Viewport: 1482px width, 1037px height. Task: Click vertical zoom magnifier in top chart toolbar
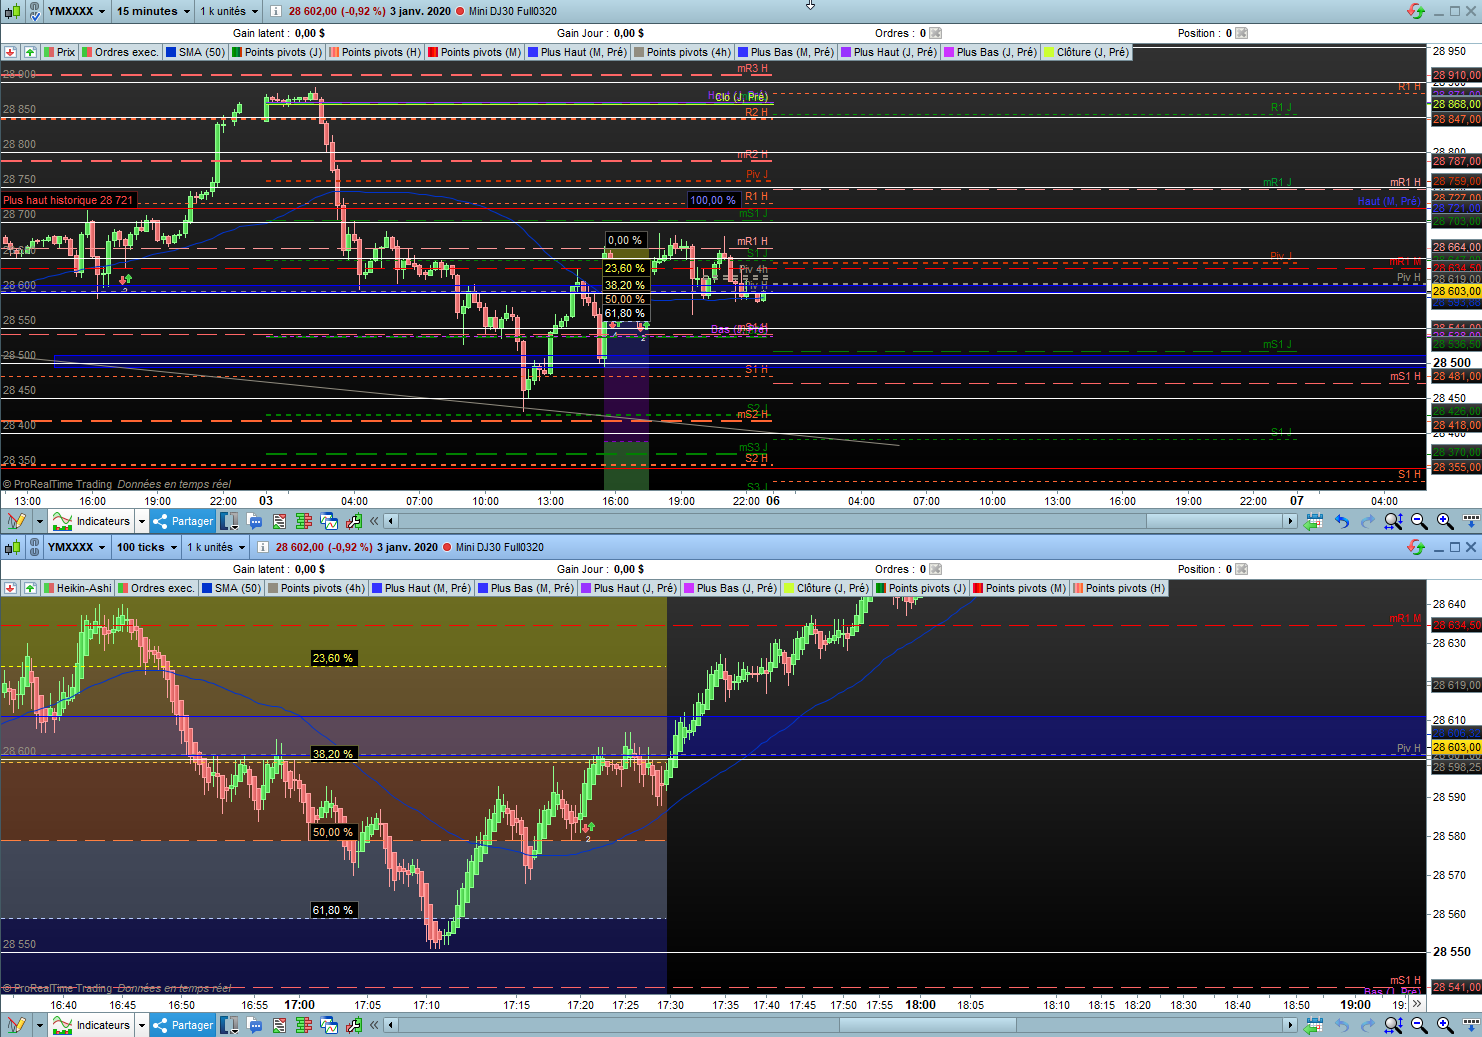coord(1393,521)
